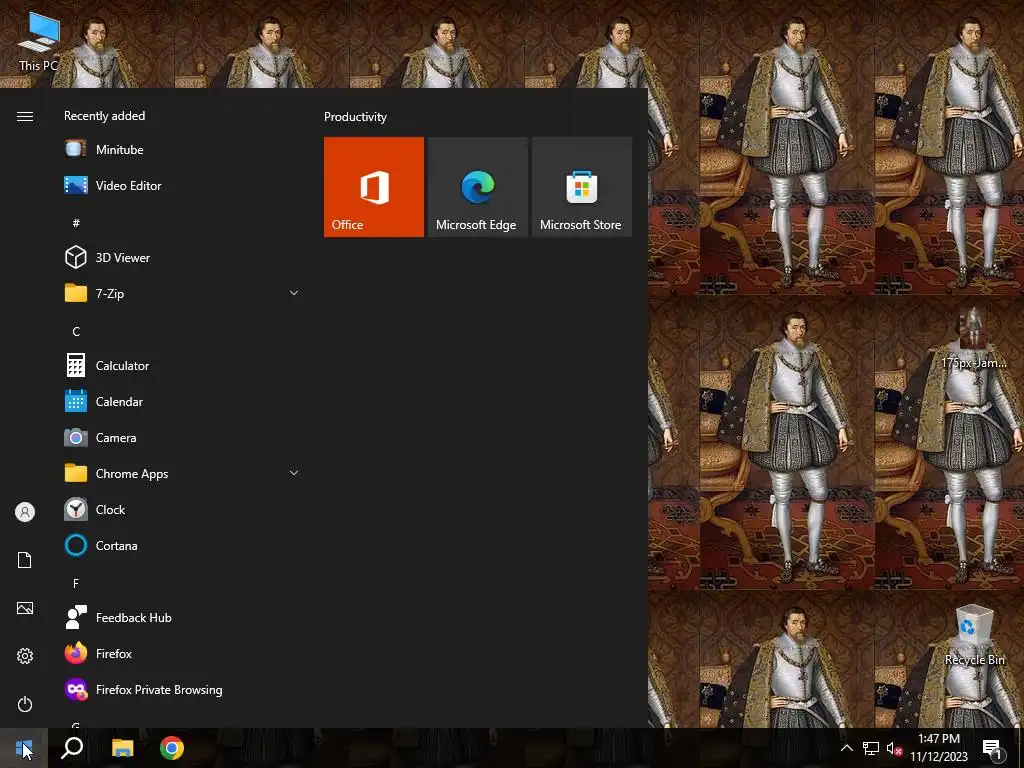Click muted volume tray icon
The image size is (1024, 768).
[x=895, y=748]
